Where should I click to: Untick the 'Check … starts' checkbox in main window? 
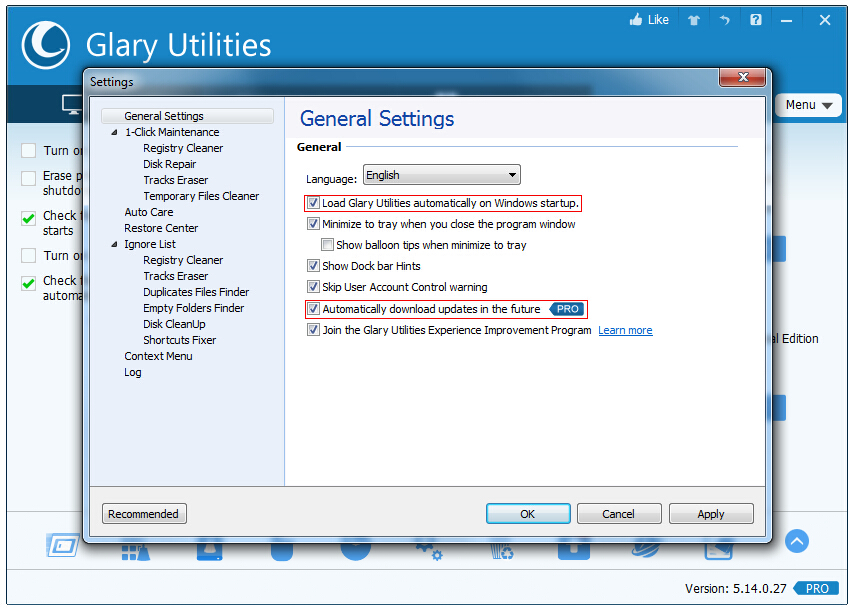point(28,219)
